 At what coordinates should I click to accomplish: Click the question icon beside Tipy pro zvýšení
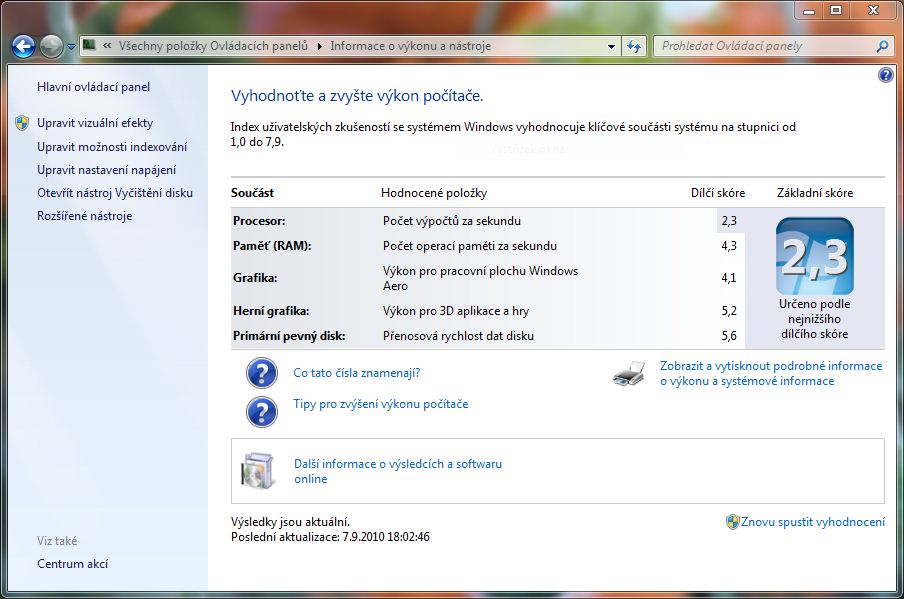coord(262,412)
